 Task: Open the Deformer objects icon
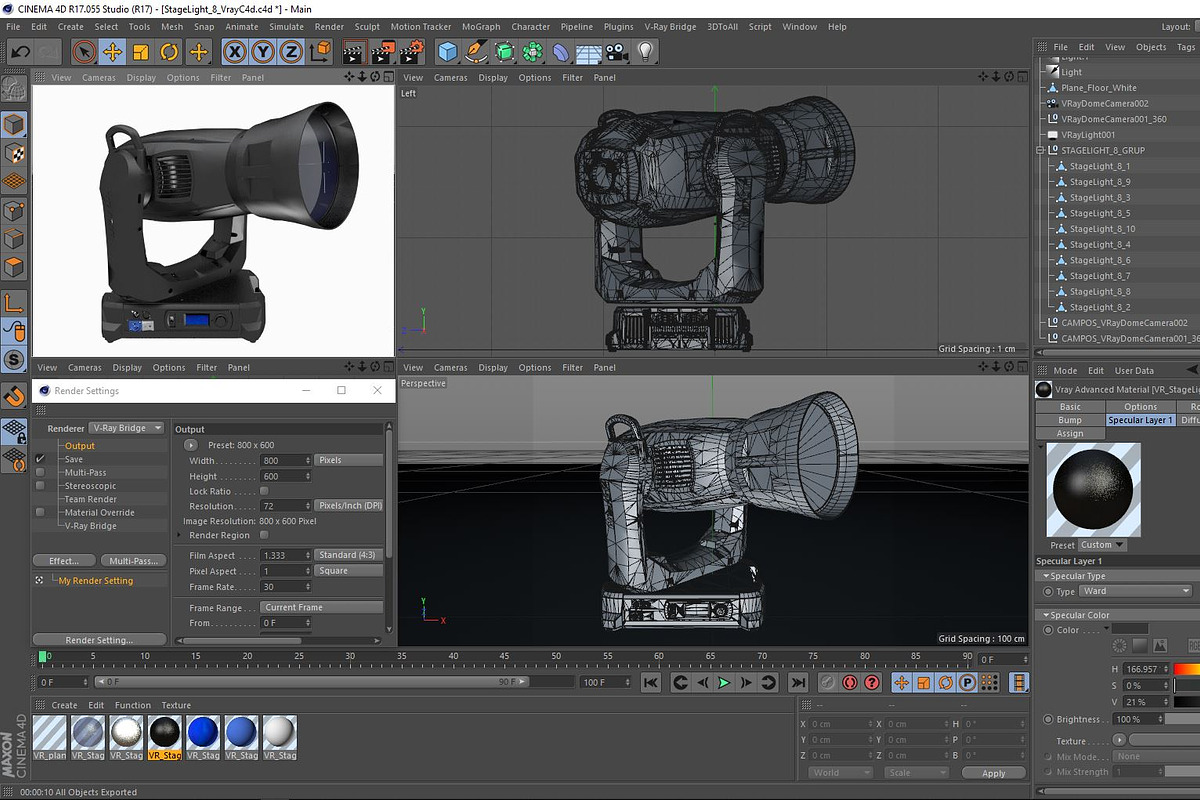point(561,52)
